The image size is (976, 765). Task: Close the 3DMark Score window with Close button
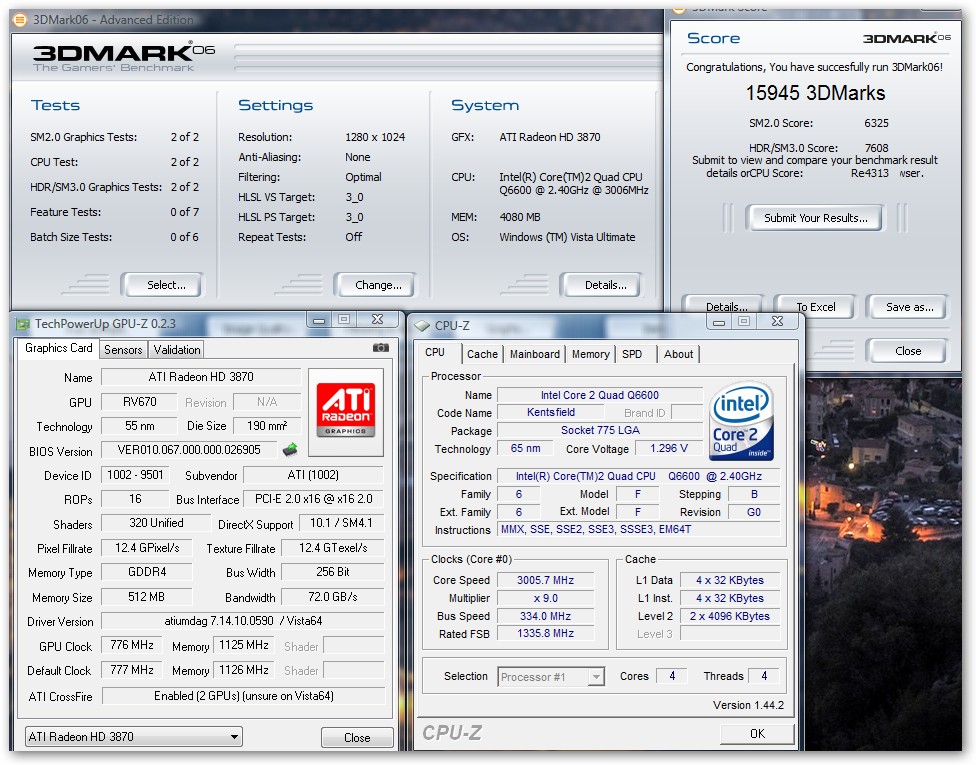coord(908,351)
